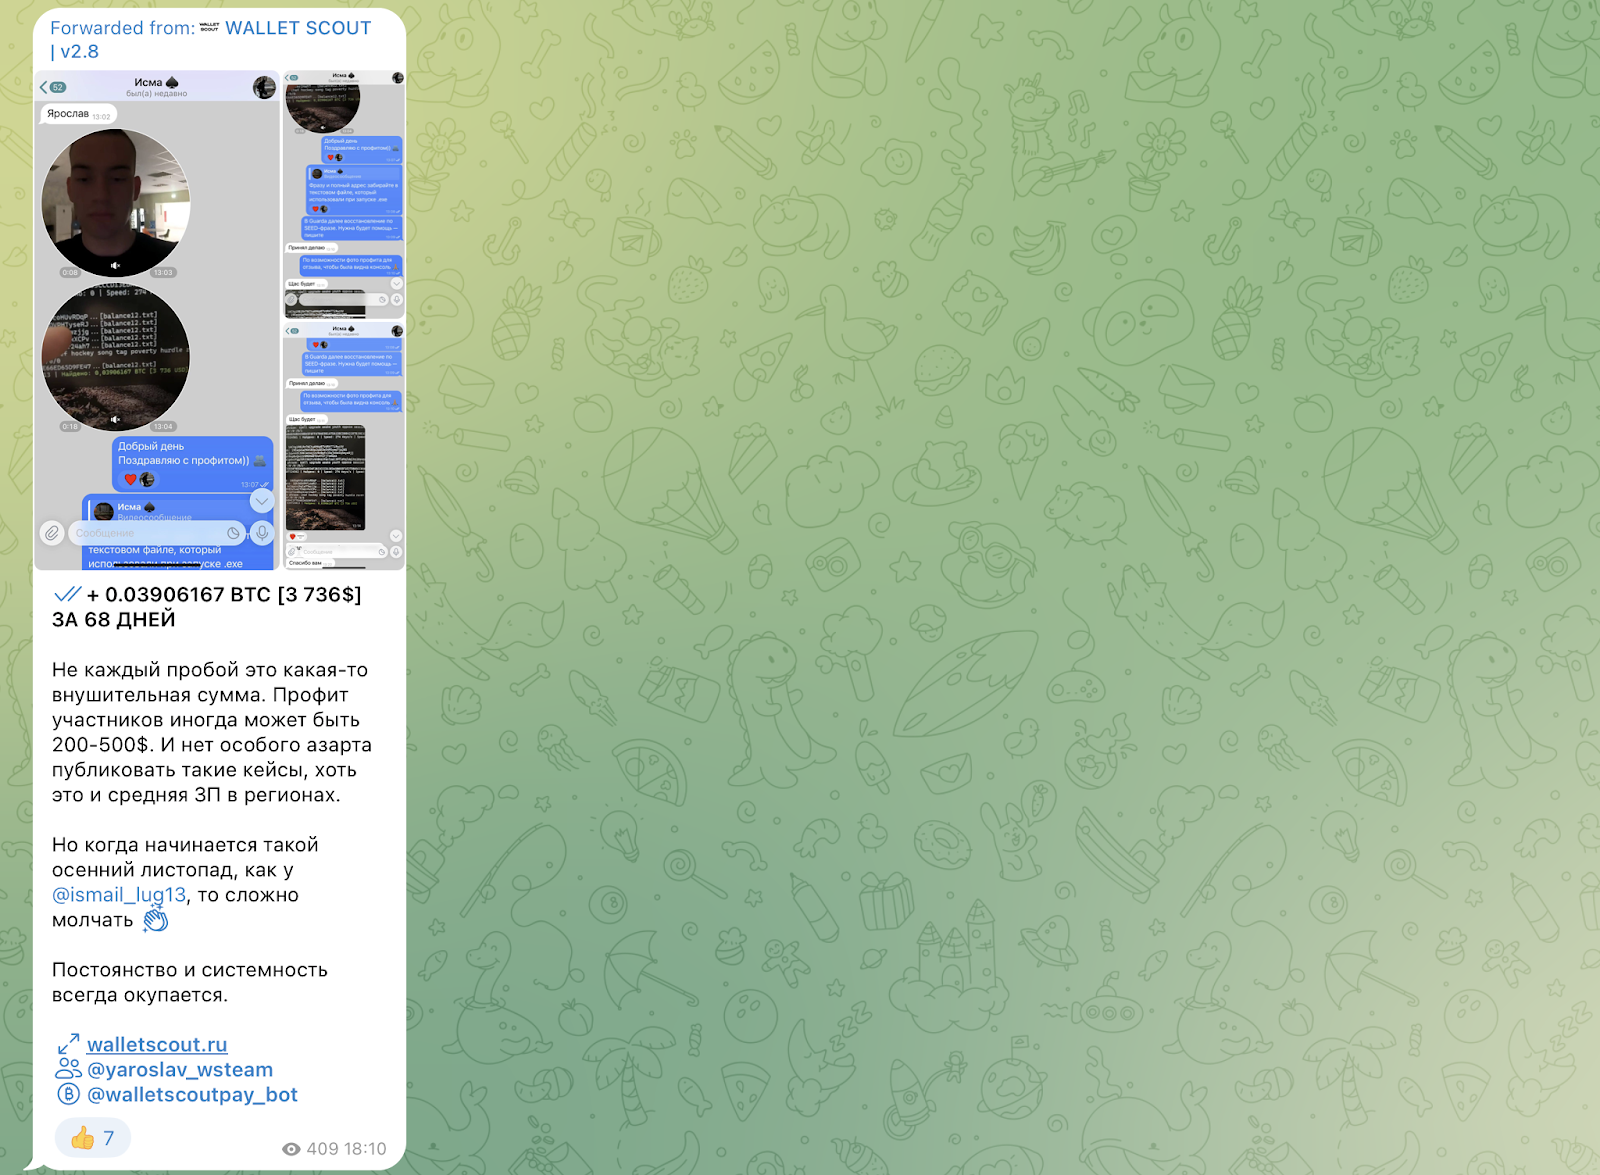Open the upper small chat screenshot thumbnail
1600x1175 pixels.
344,194
